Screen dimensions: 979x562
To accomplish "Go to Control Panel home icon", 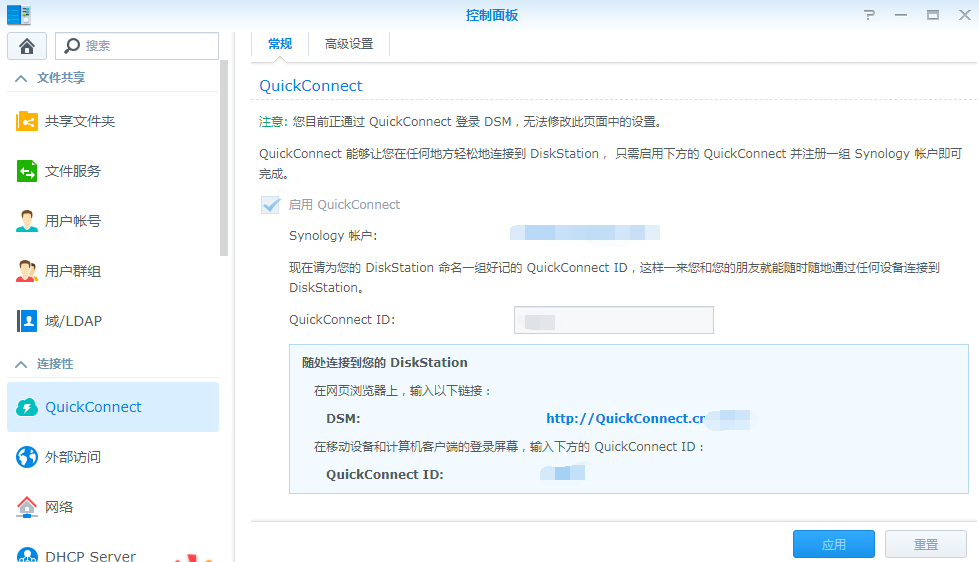I will [27, 46].
